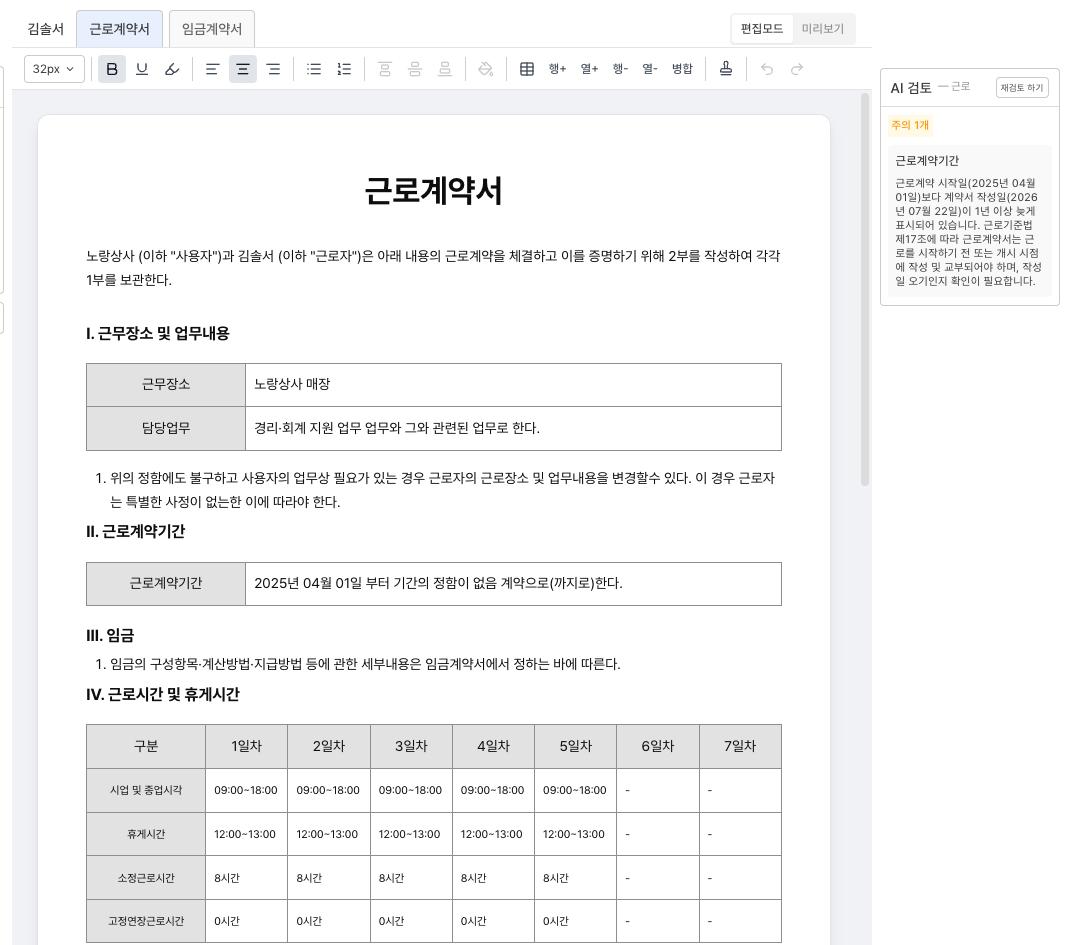
Task: Click the AI 검토 panel title
Action: coord(911,87)
